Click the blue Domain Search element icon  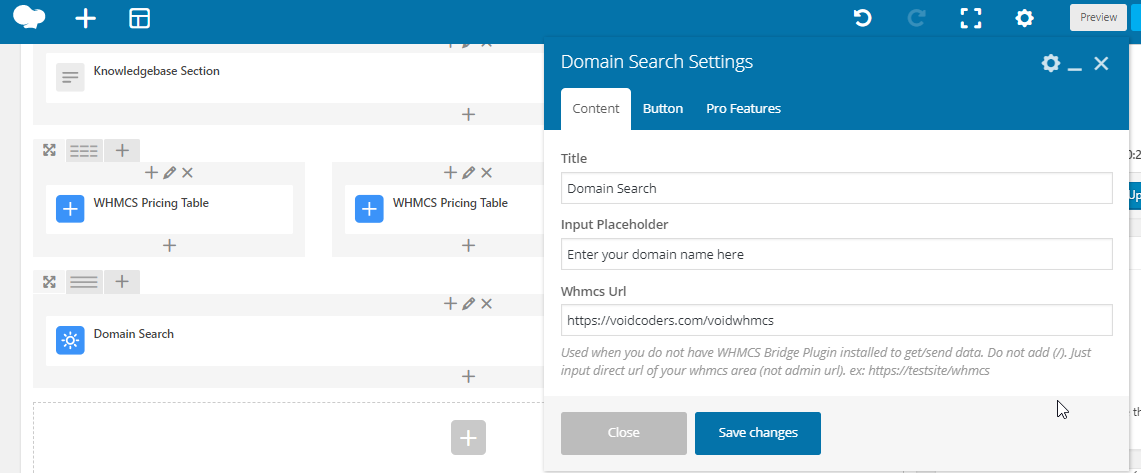coord(70,340)
